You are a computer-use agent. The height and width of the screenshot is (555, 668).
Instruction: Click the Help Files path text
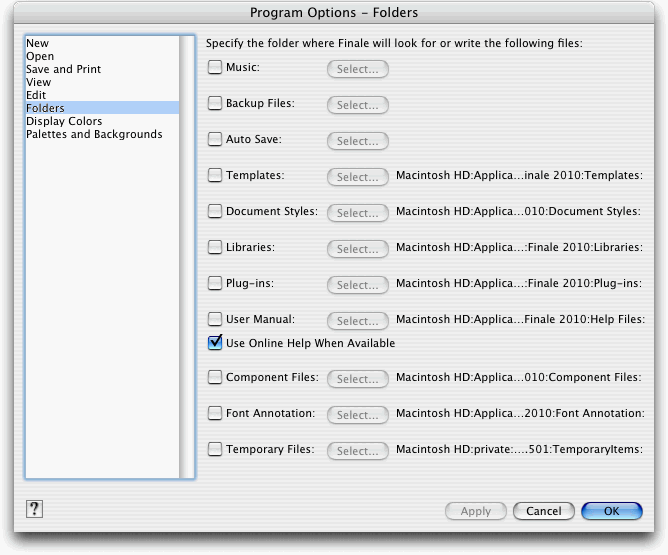click(520, 319)
